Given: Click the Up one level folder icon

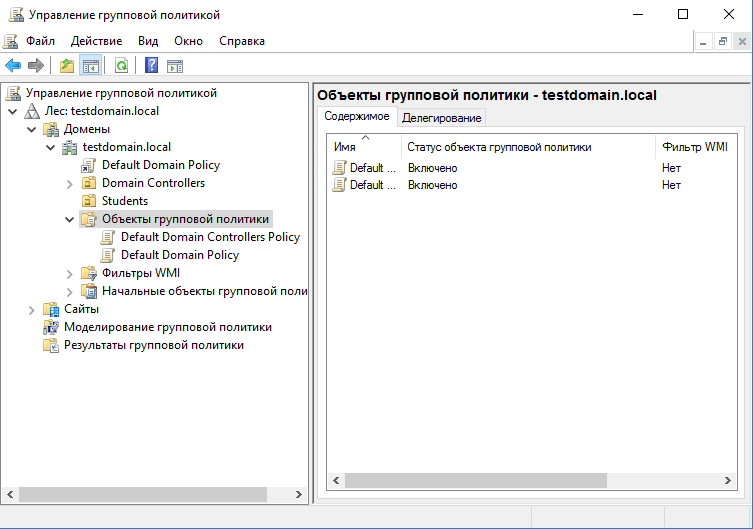Looking at the screenshot, I should (x=67, y=66).
